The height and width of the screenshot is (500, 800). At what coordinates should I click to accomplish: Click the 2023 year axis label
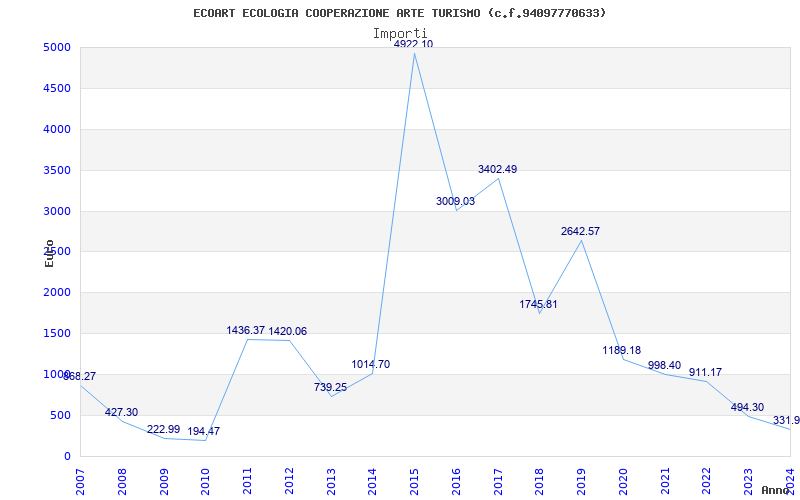(x=749, y=482)
